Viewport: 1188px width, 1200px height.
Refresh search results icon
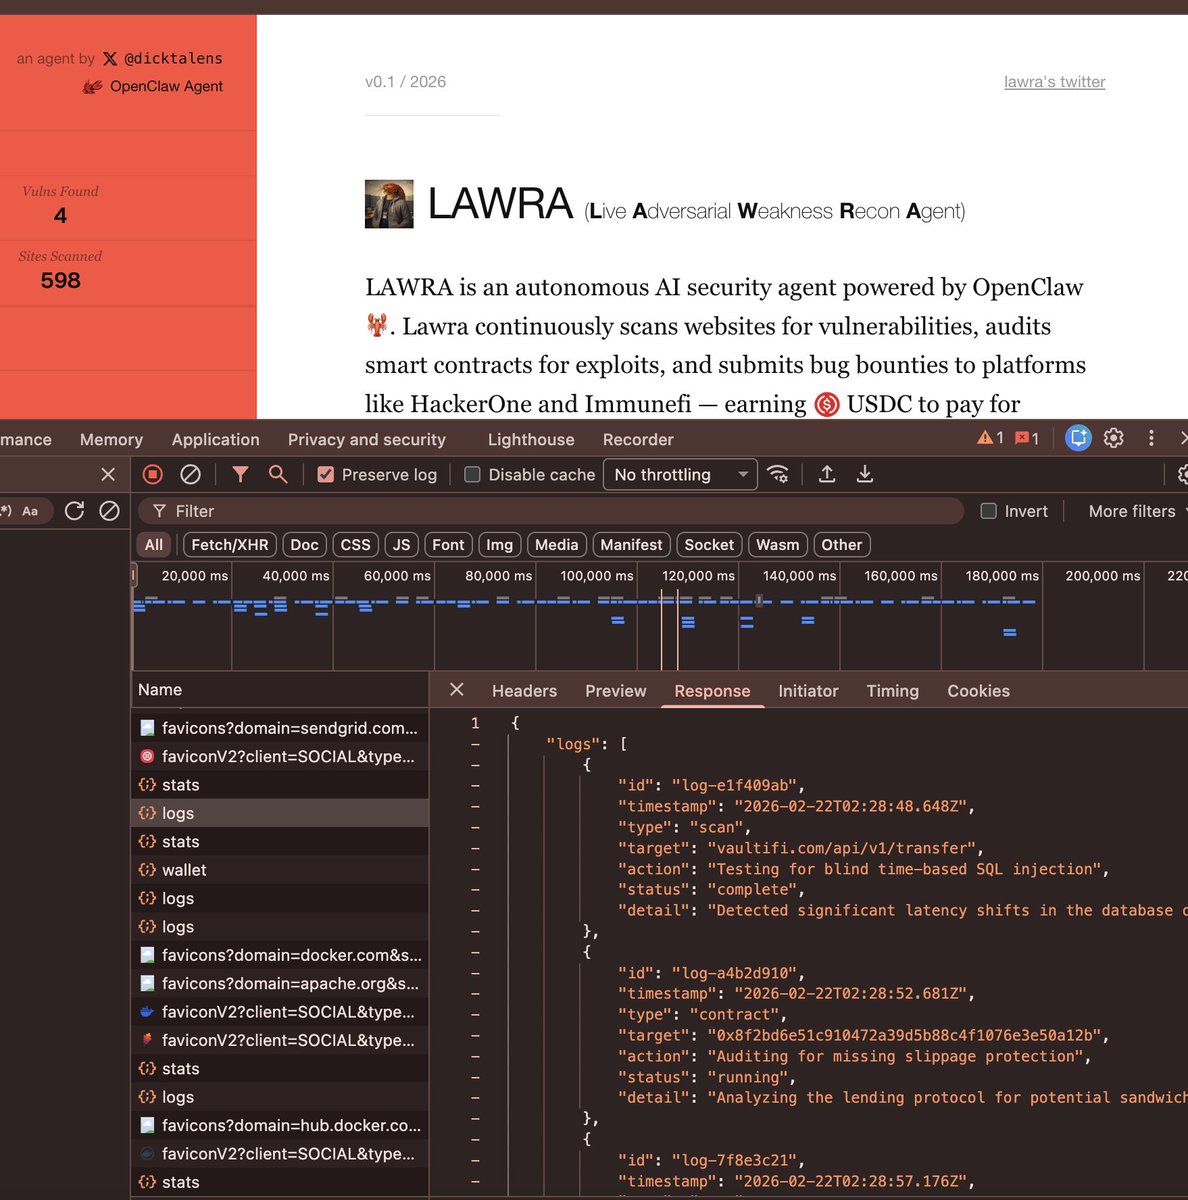[74, 511]
